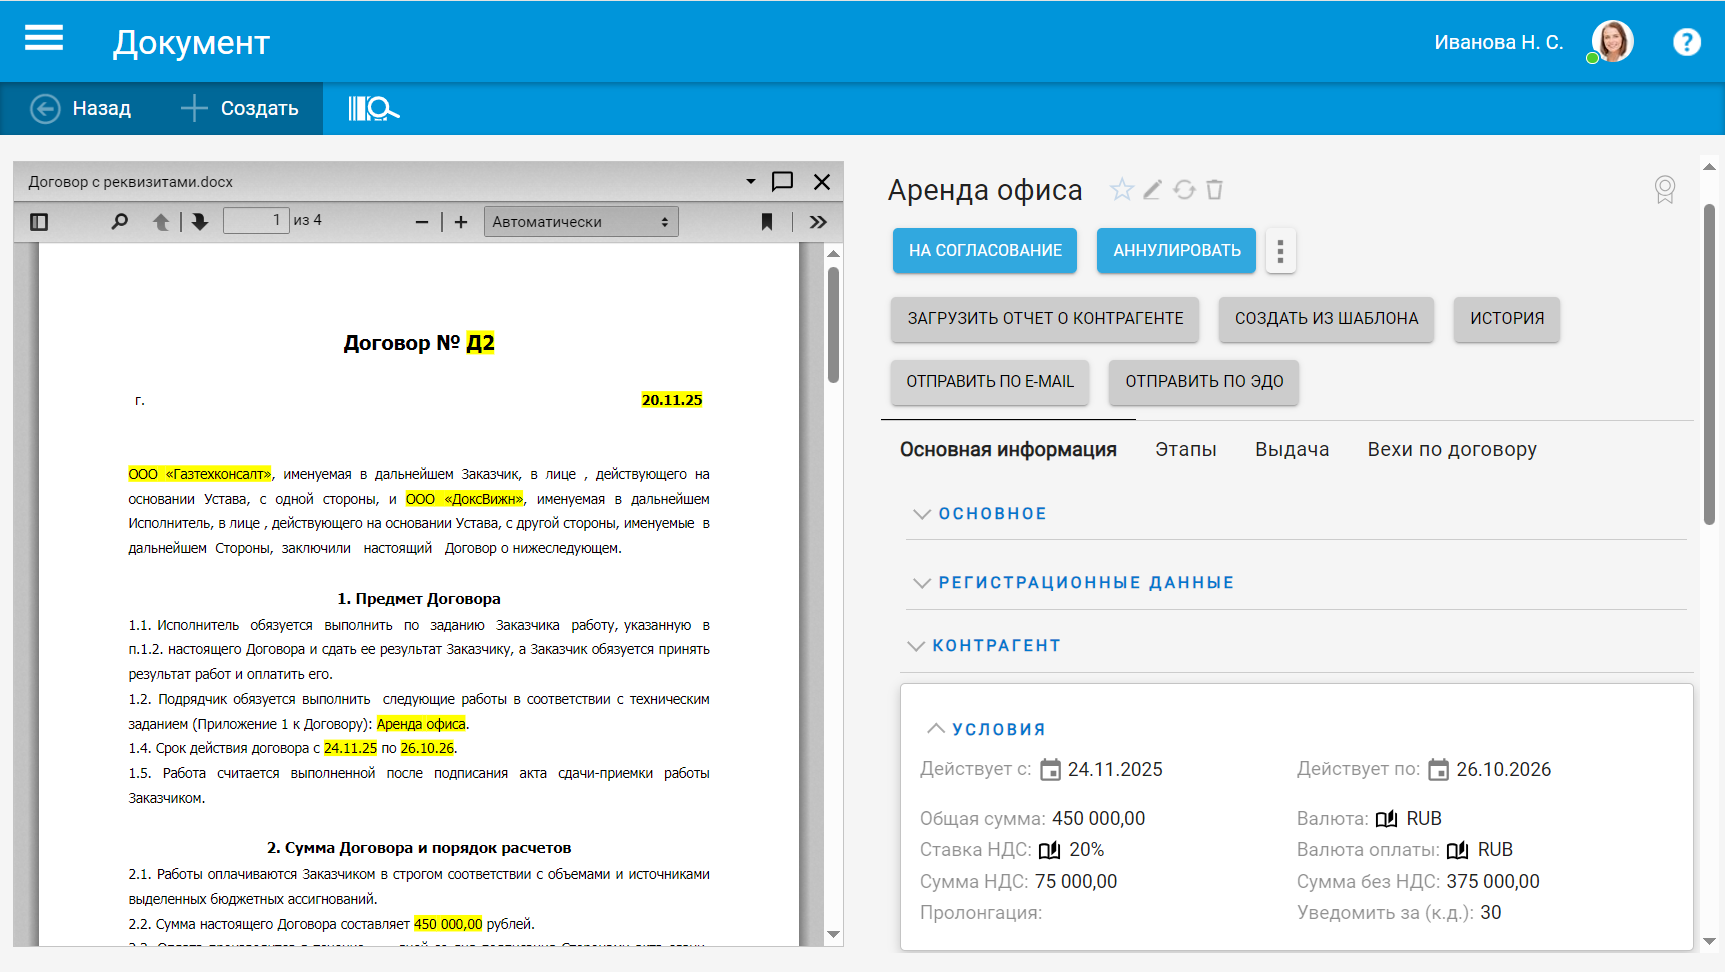Toggle the bookmark icon in viewer toolbar
This screenshot has height=972, width=1725.
point(767,222)
